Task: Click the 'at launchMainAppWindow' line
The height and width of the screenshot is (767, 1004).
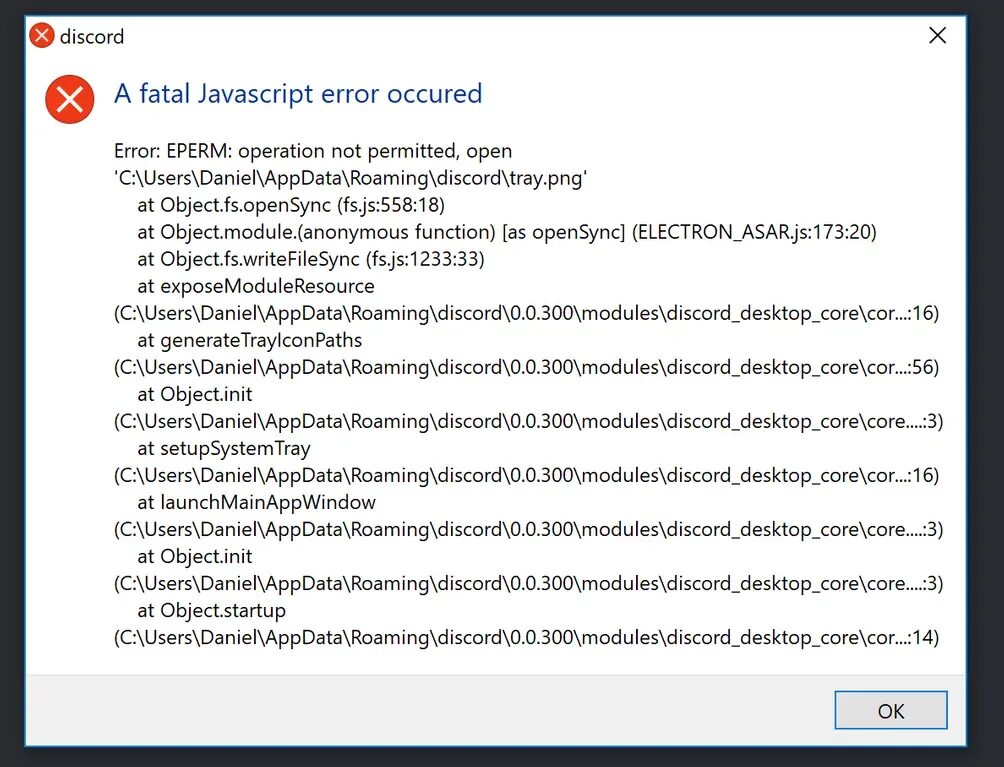Action: (x=256, y=502)
